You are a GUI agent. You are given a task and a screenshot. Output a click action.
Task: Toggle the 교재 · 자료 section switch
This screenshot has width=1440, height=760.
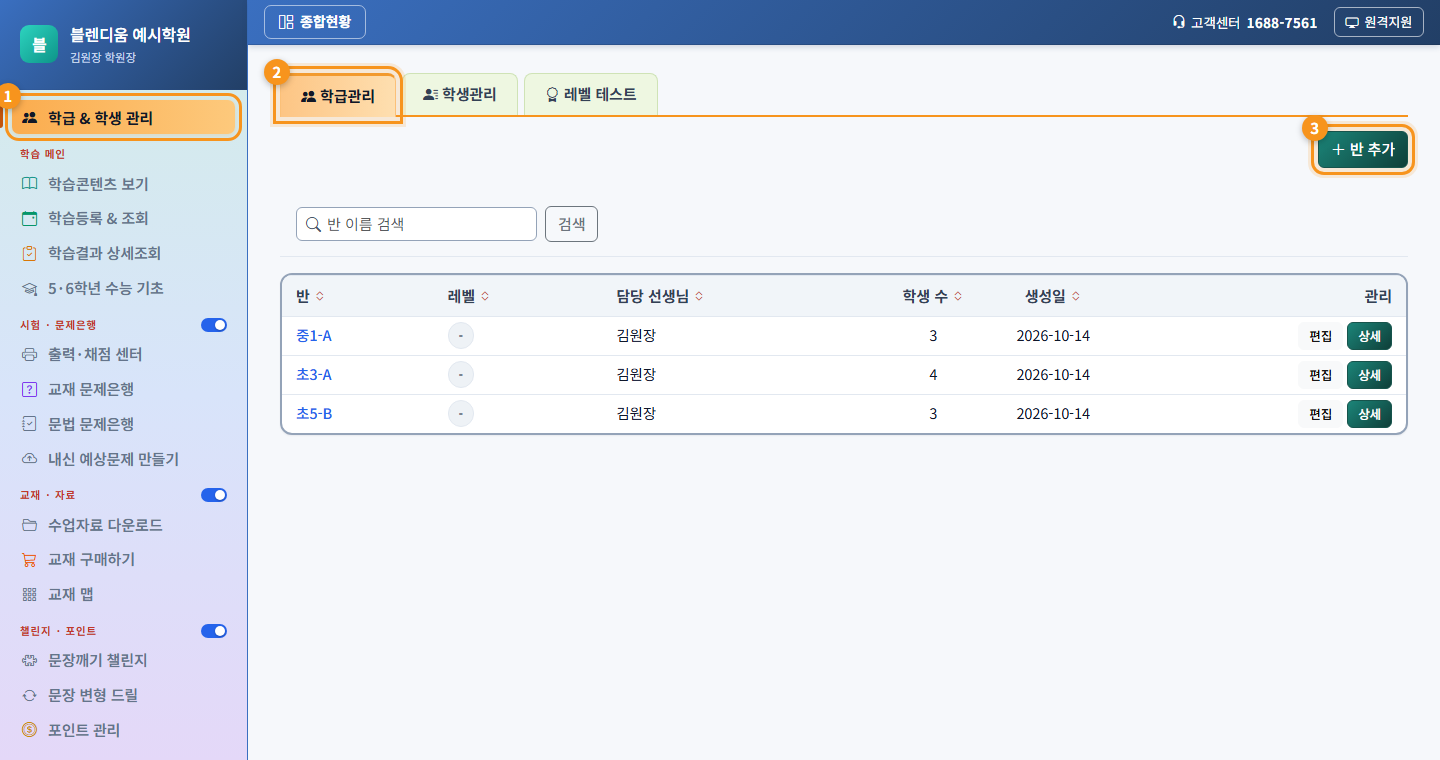click(214, 495)
